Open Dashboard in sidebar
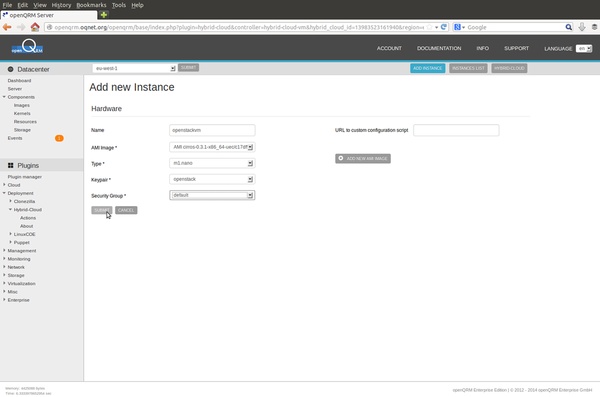This screenshot has height=397, width=600. click(x=19, y=80)
